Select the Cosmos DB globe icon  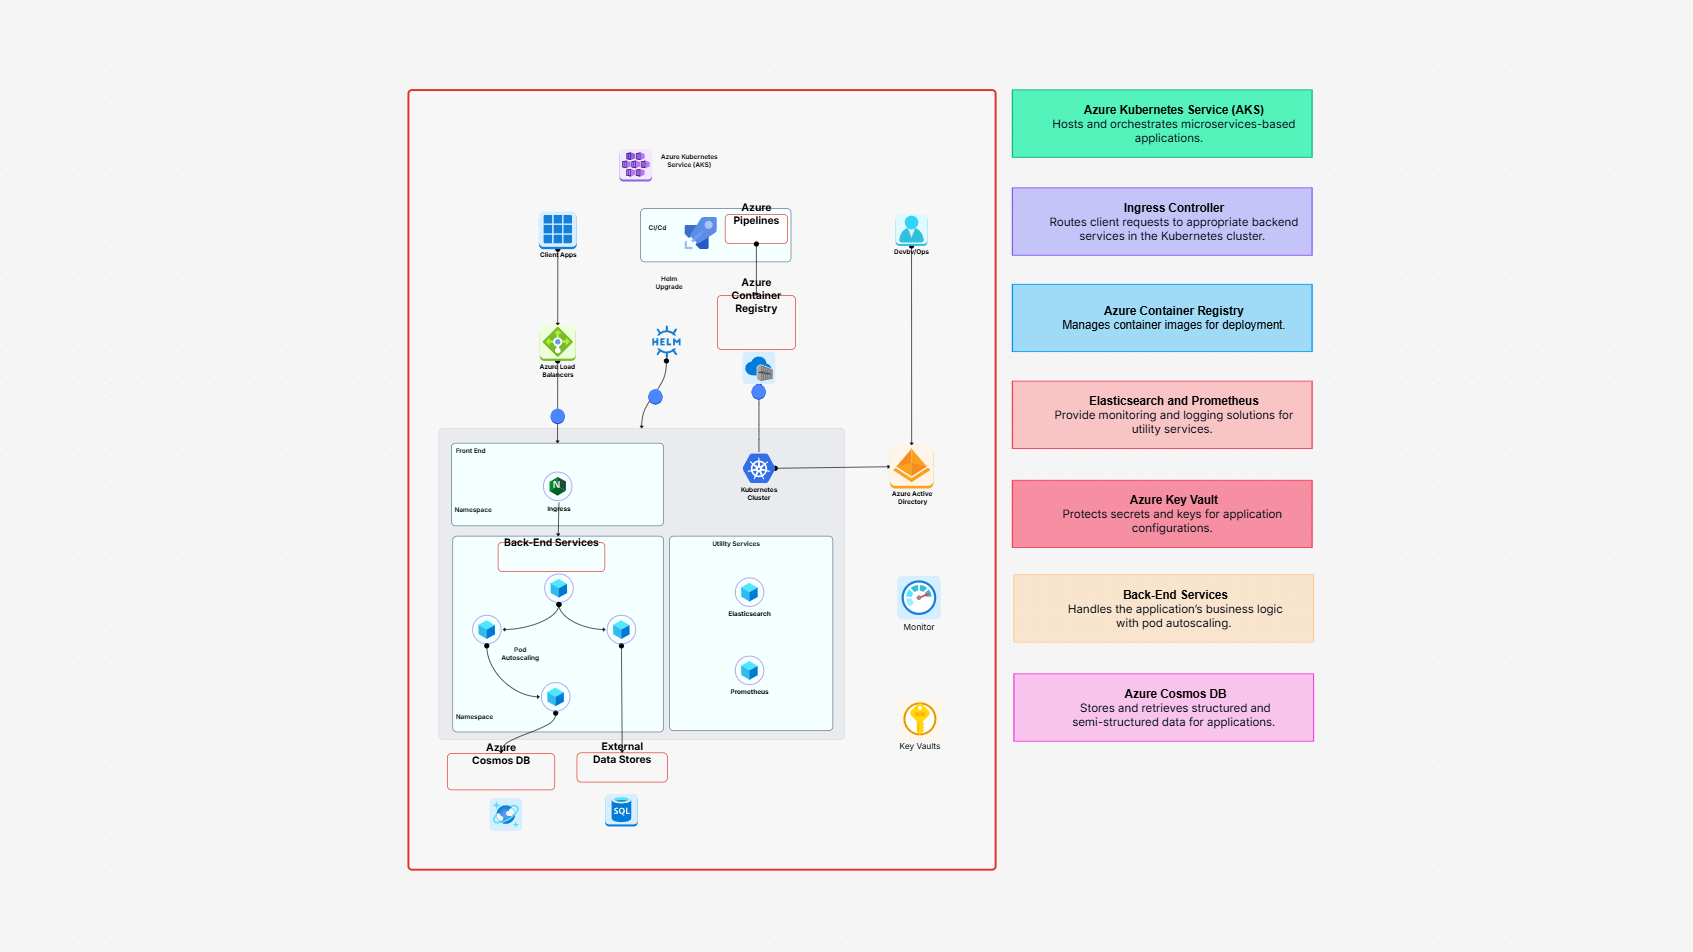point(504,814)
